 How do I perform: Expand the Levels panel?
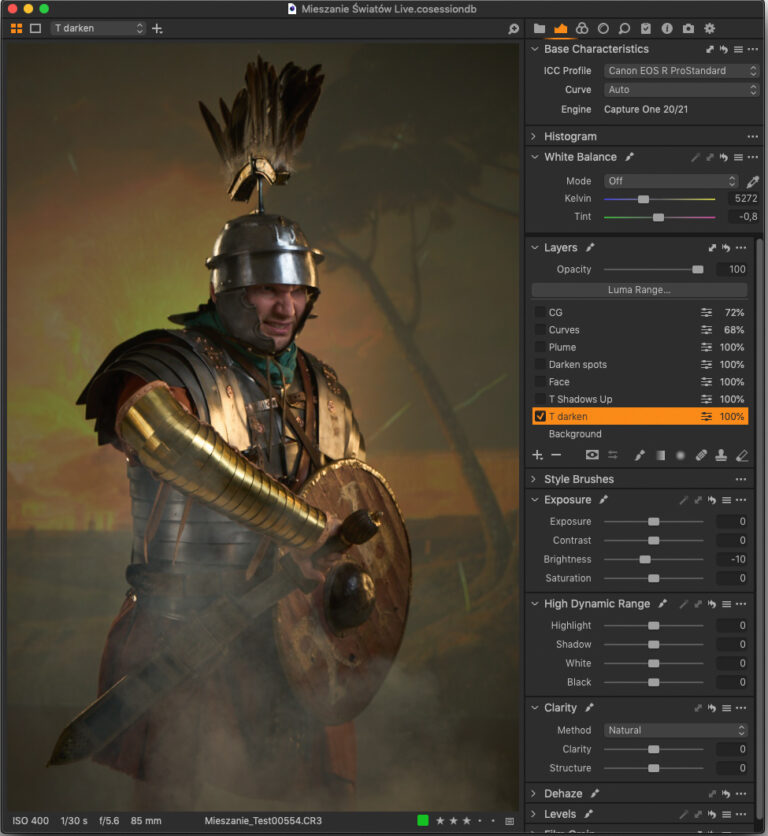click(533, 814)
